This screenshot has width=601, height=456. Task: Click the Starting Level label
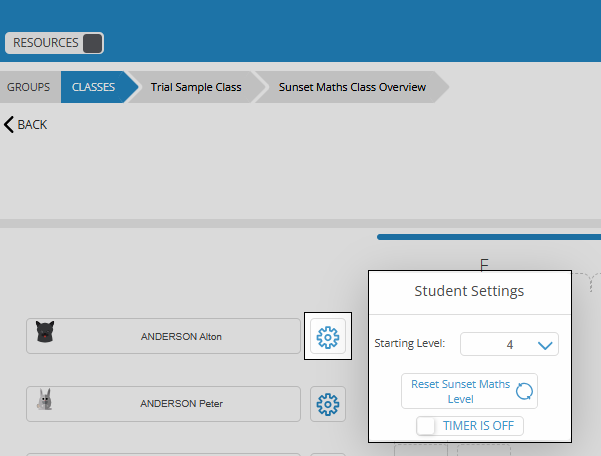point(410,343)
